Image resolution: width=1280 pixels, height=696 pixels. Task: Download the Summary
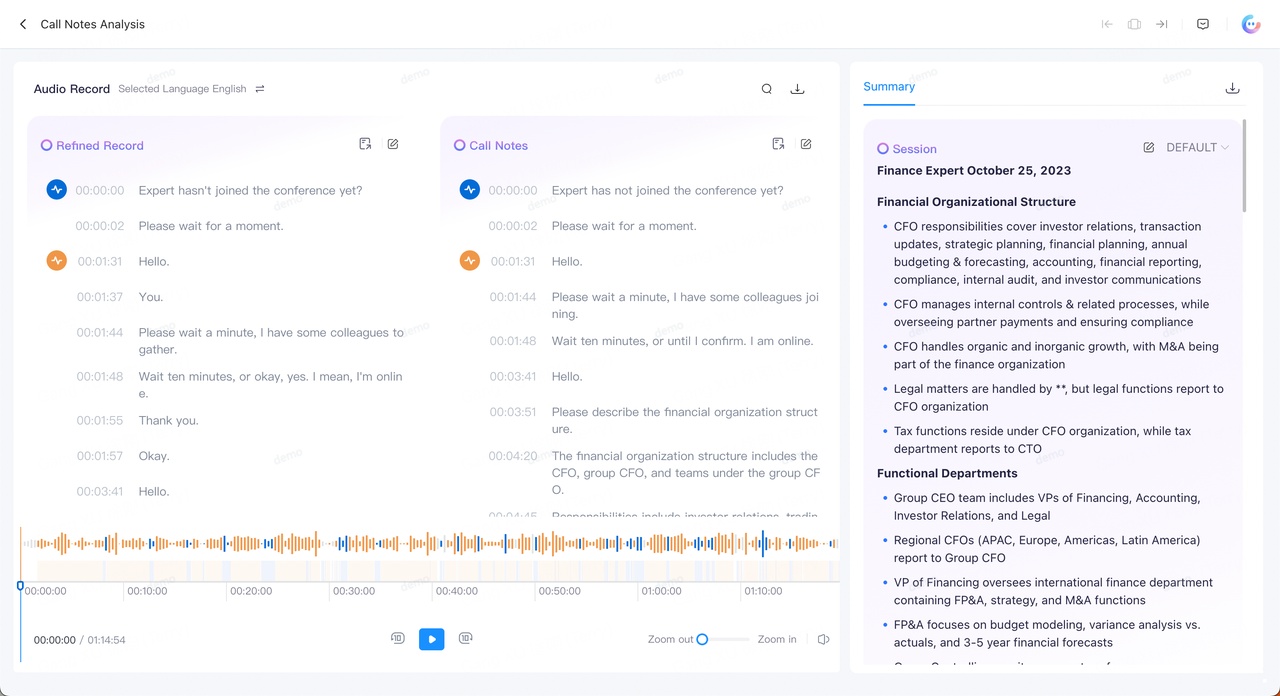(1232, 88)
